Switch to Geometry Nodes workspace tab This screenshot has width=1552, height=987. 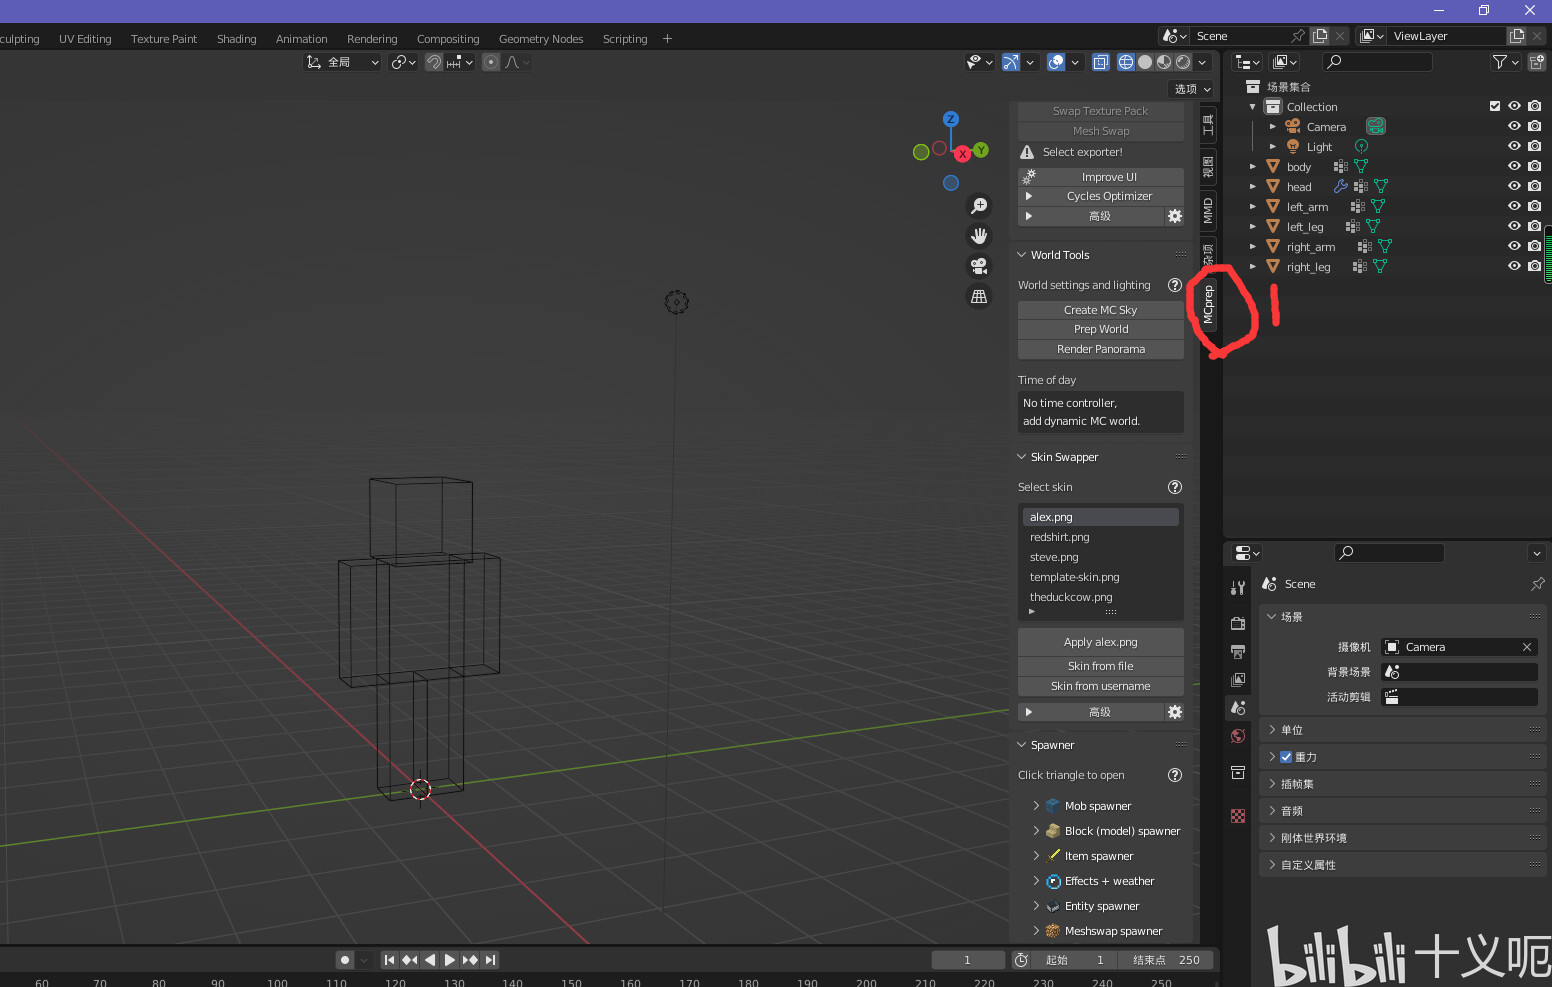(x=541, y=39)
